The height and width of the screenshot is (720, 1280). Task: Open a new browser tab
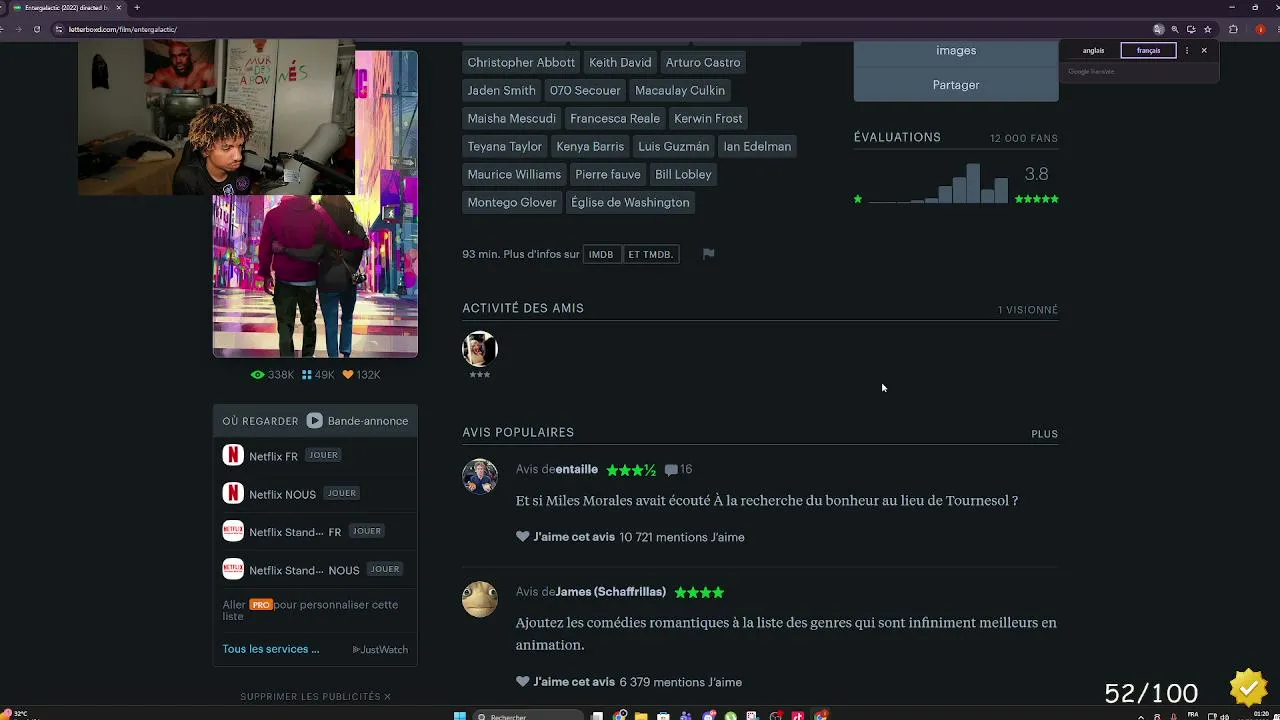click(x=137, y=8)
